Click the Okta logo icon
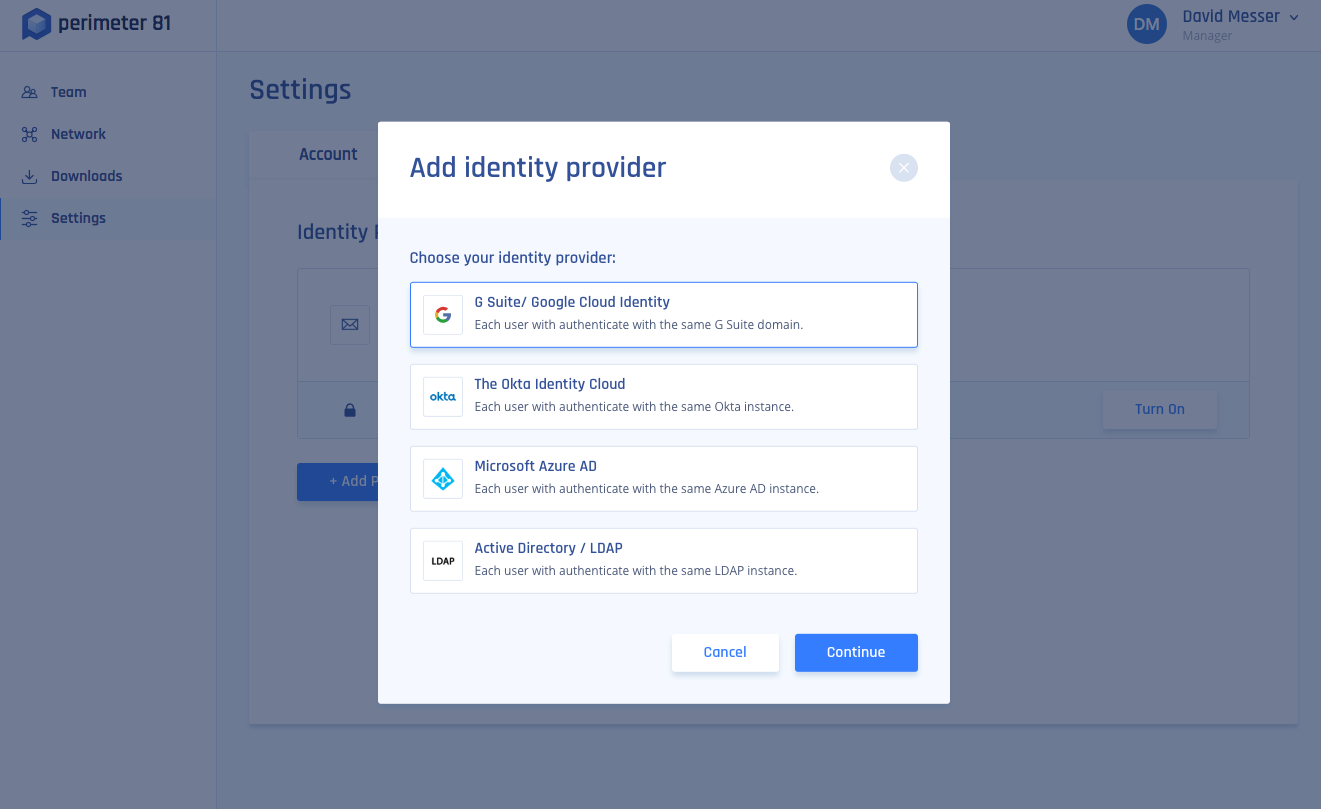This screenshot has height=809, width=1321. 443,397
